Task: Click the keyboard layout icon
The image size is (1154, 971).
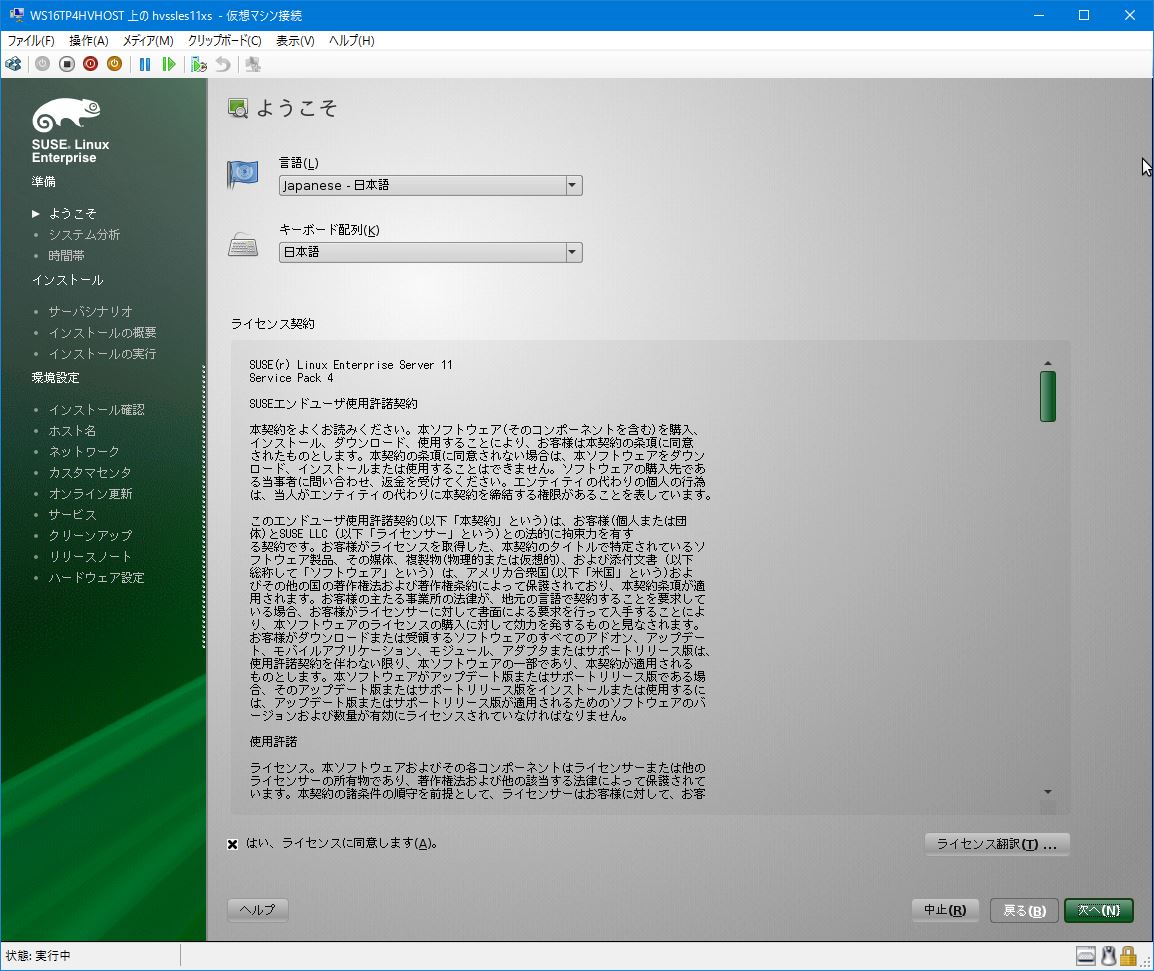Action: coord(243,244)
